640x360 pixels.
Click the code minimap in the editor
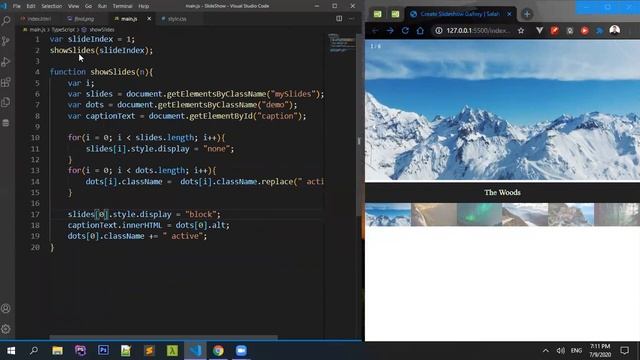click(342, 43)
